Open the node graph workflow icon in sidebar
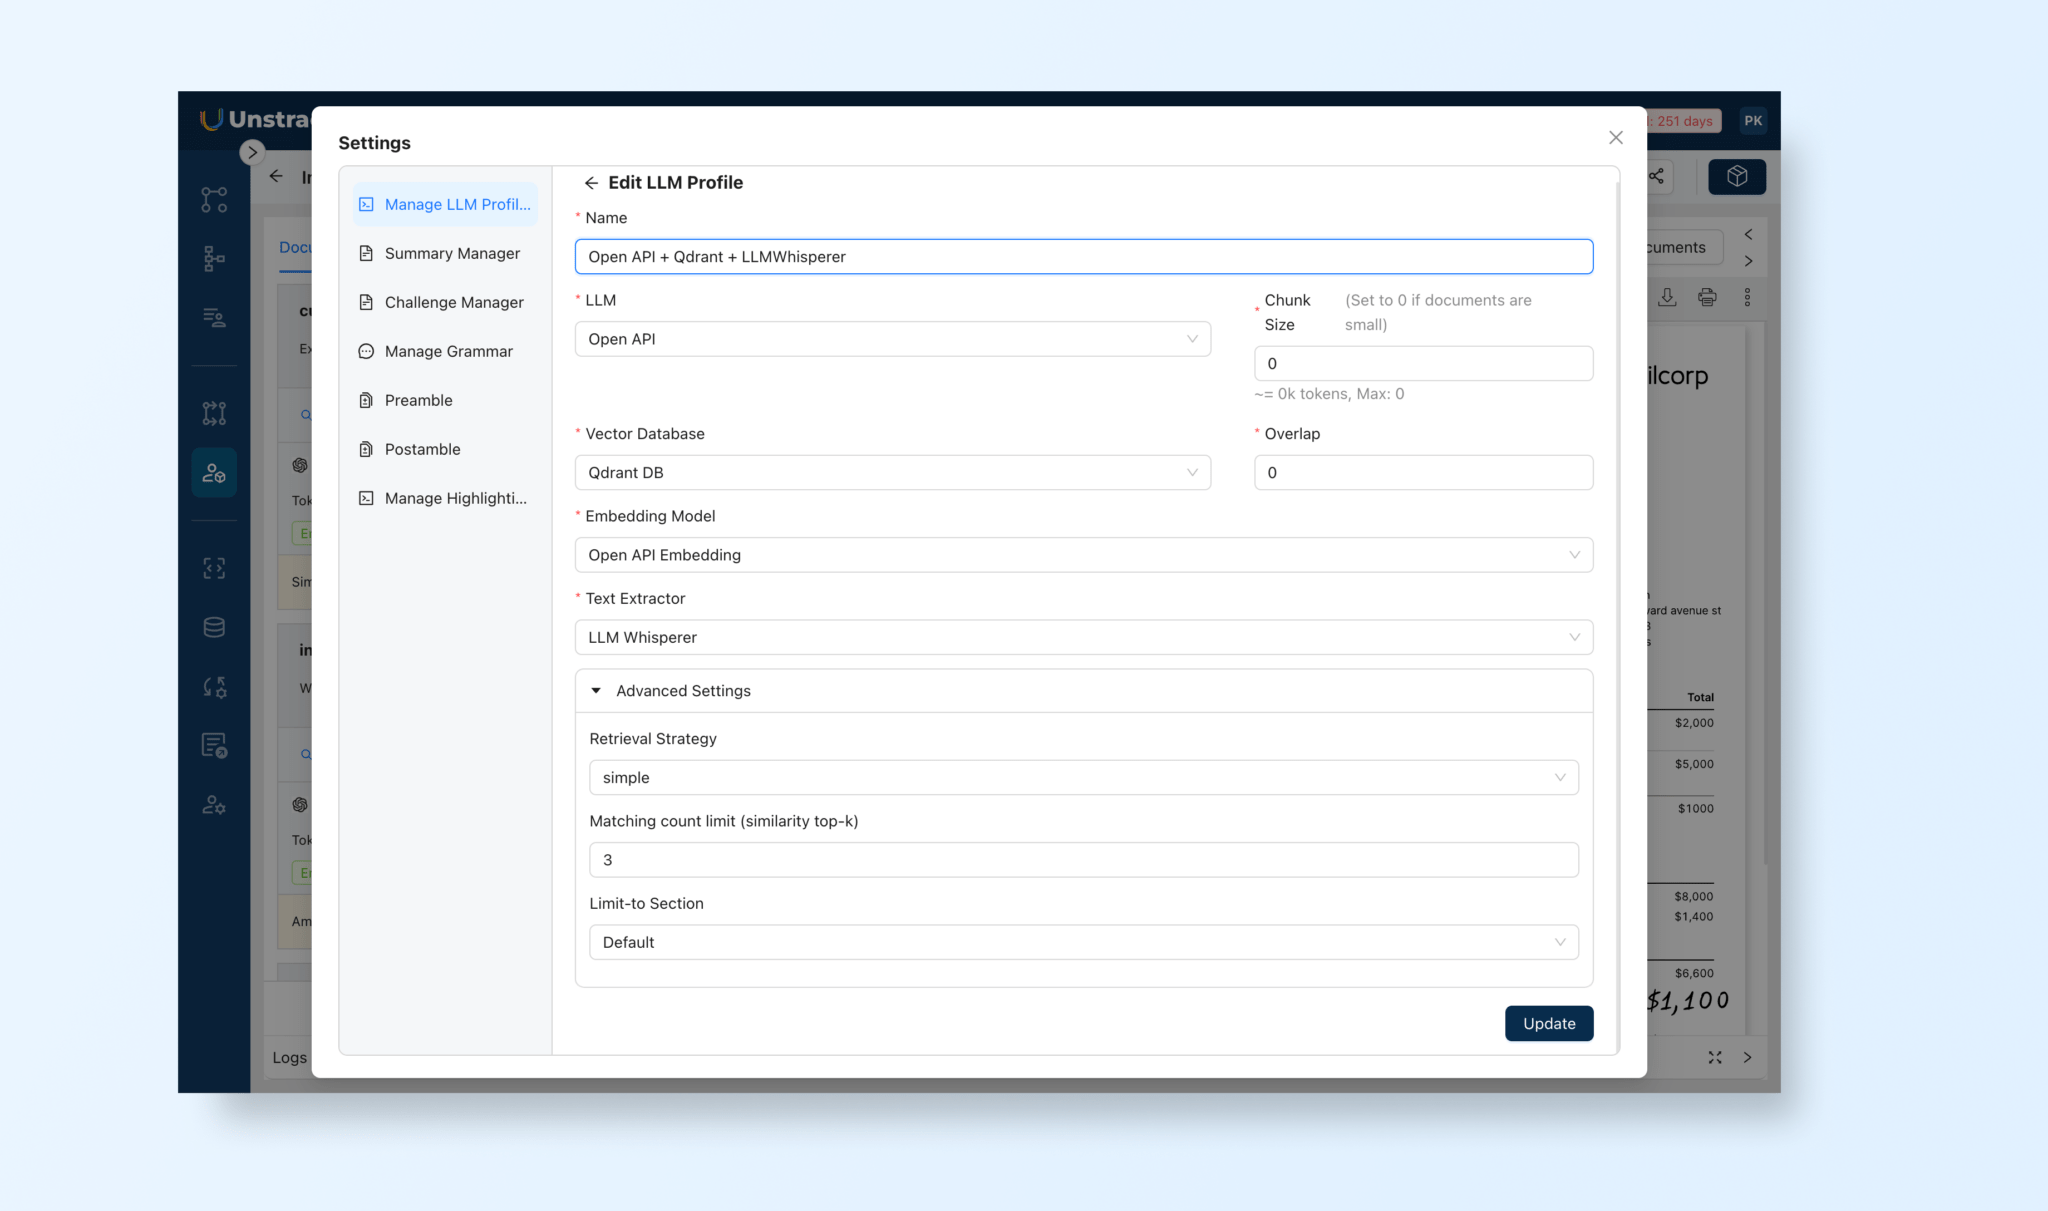 [x=214, y=199]
